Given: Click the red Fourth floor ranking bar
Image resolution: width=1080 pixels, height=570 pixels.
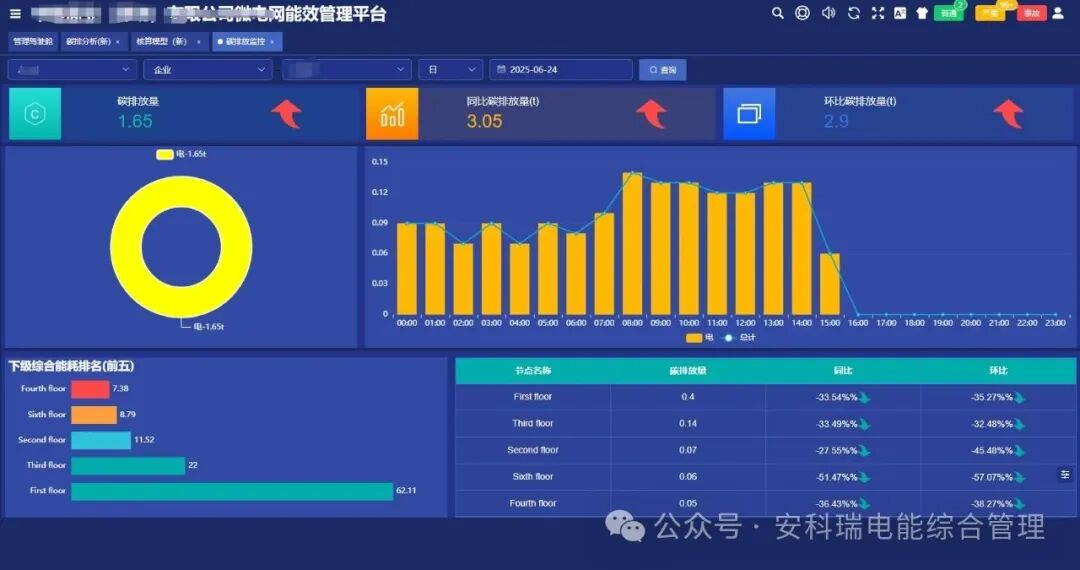Looking at the screenshot, I should [90, 390].
